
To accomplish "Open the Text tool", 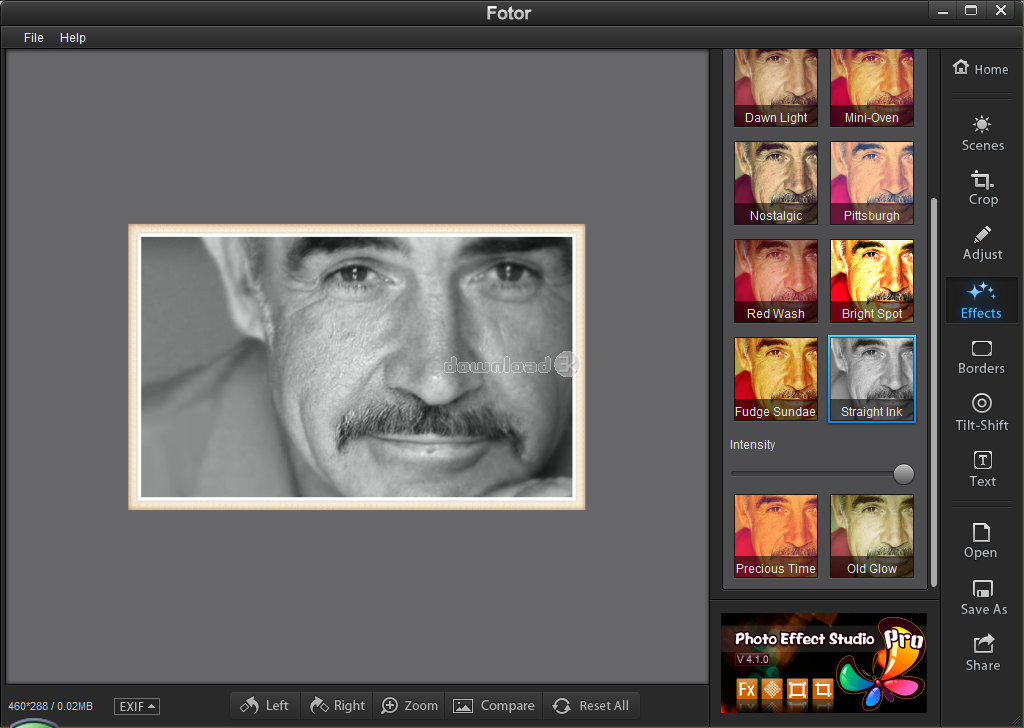I will tap(982, 468).
